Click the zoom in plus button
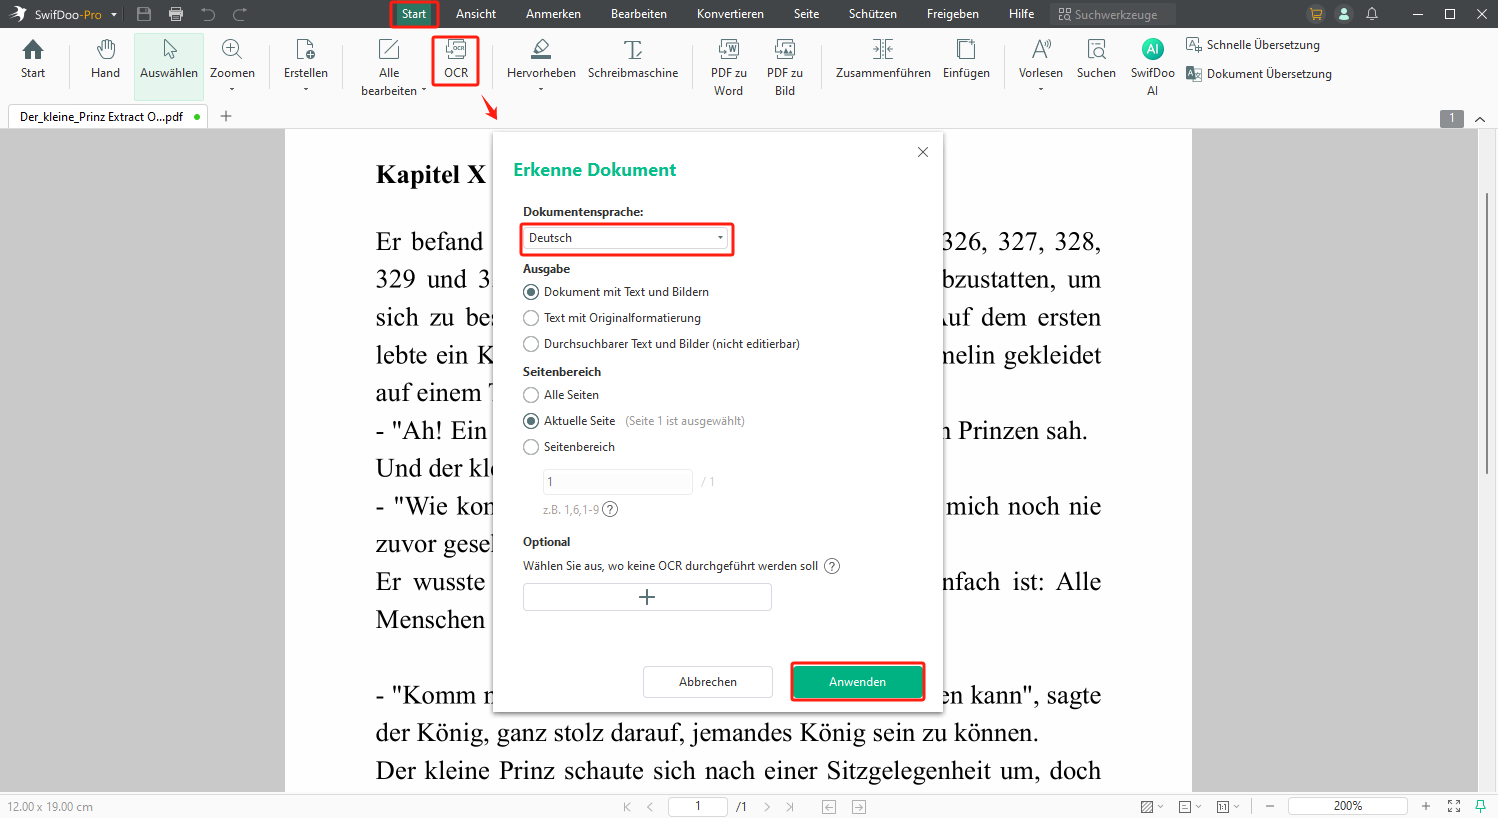 pyautogui.click(x=1426, y=806)
